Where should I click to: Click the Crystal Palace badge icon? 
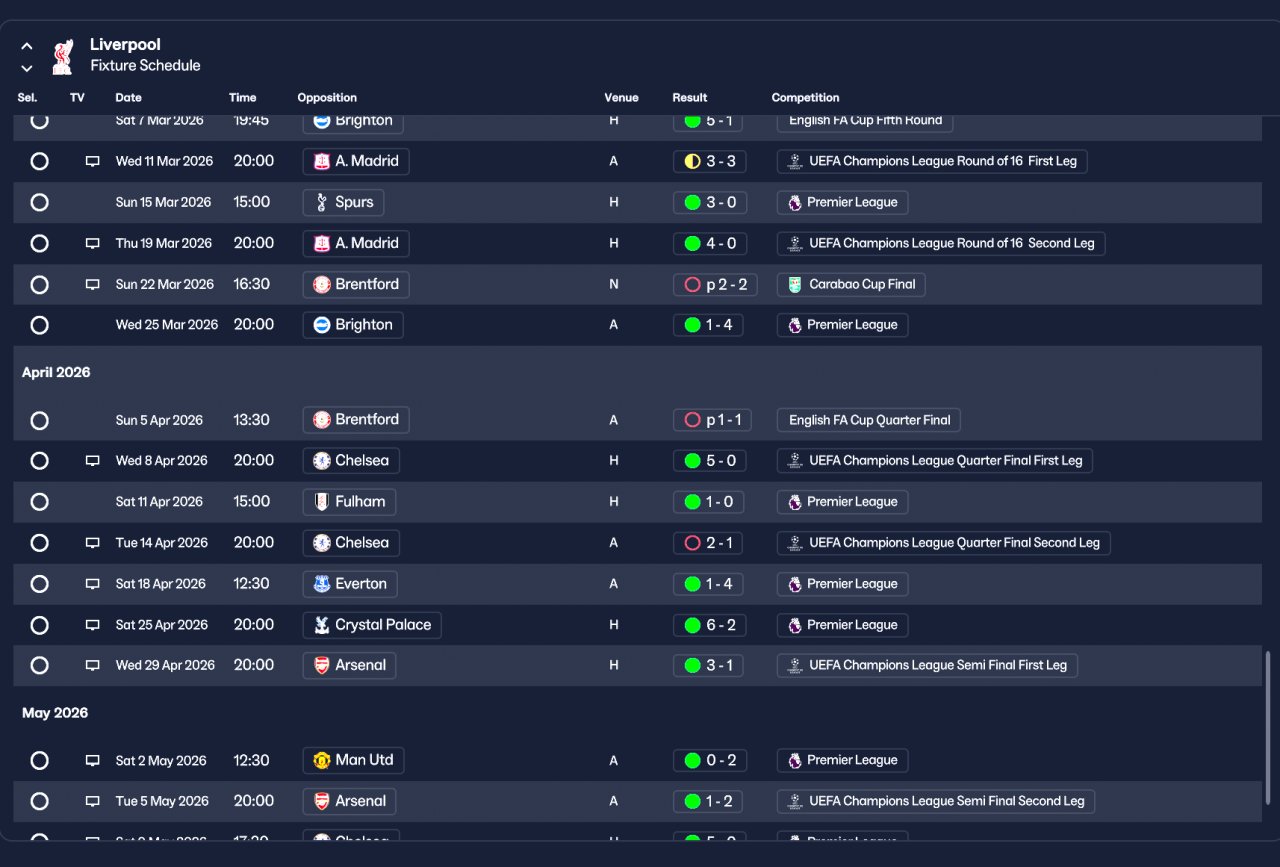tap(322, 625)
